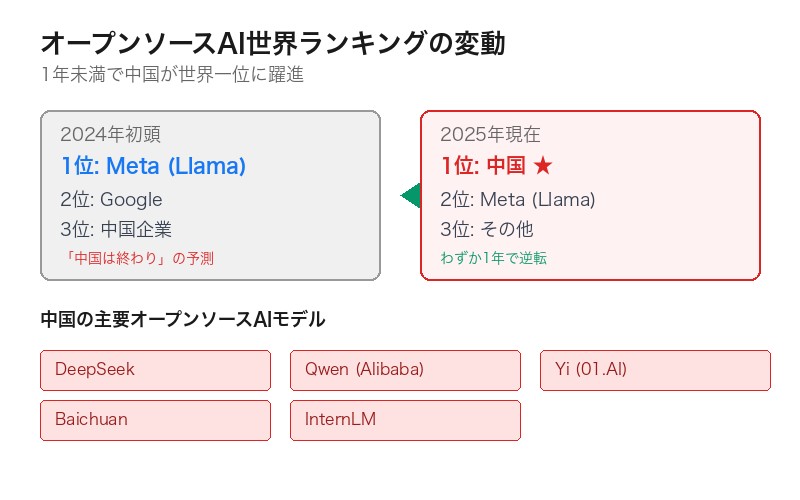
Task: Click the green arrow between the panels
Action: coord(410,196)
